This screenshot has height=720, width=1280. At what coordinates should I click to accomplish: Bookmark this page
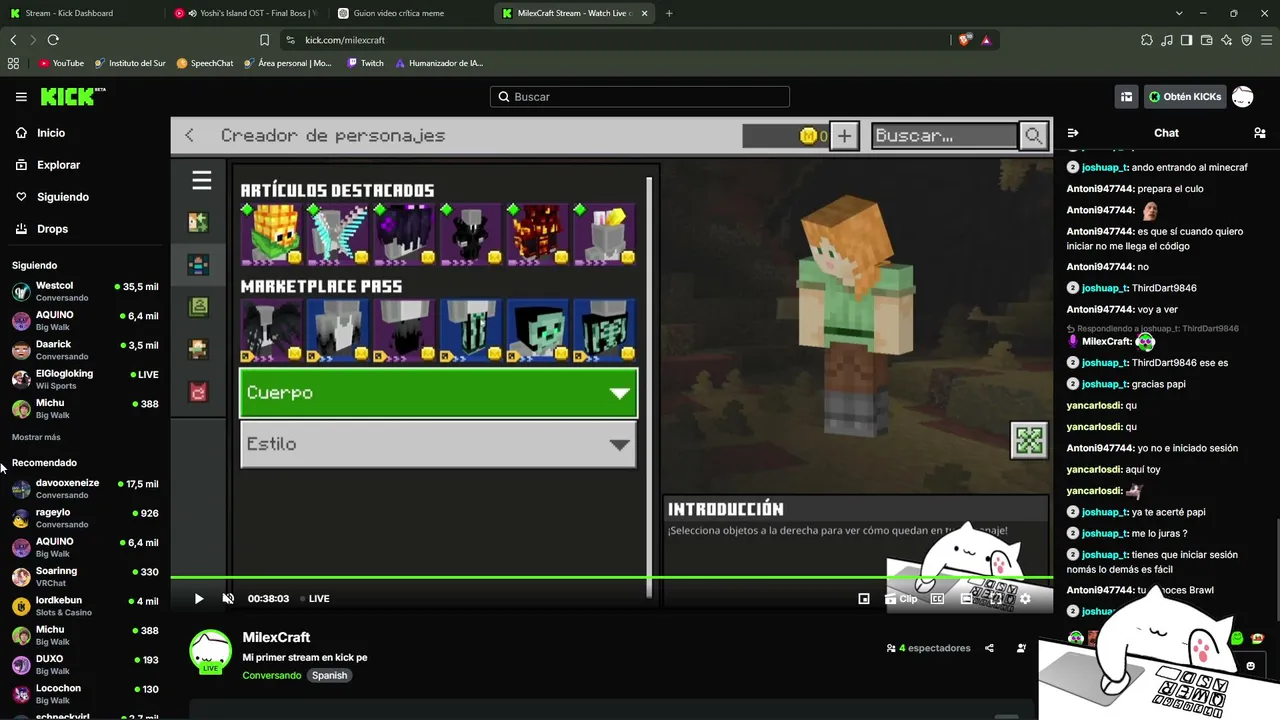[264, 40]
